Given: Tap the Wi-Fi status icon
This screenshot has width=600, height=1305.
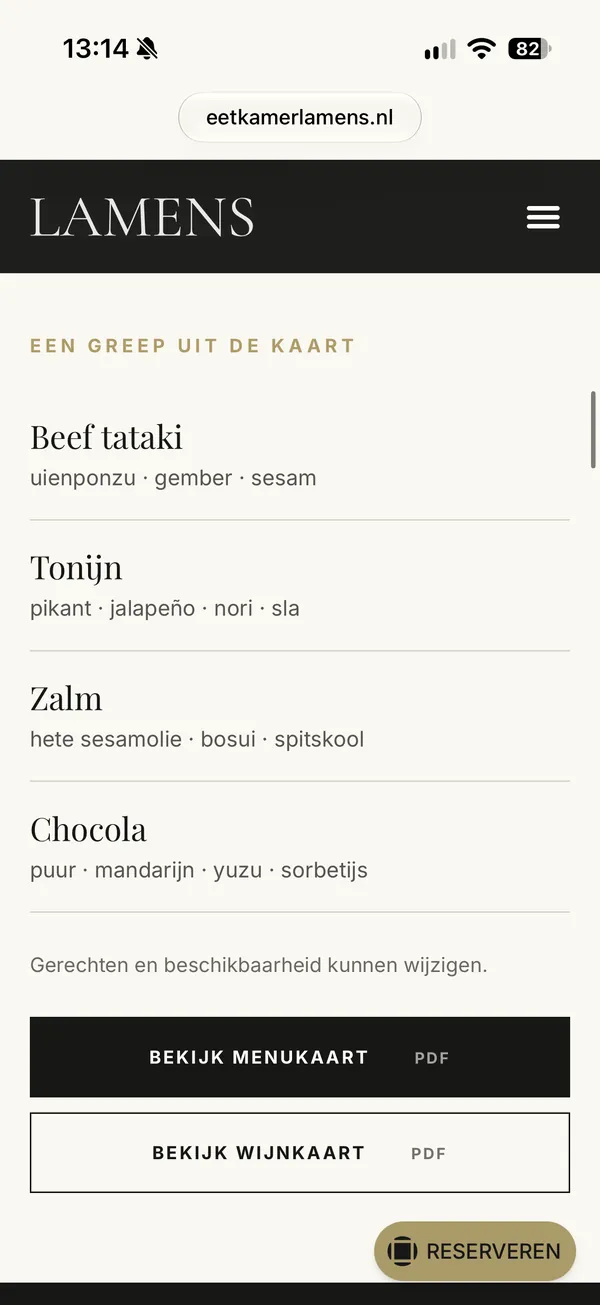Looking at the screenshot, I should click(482, 48).
